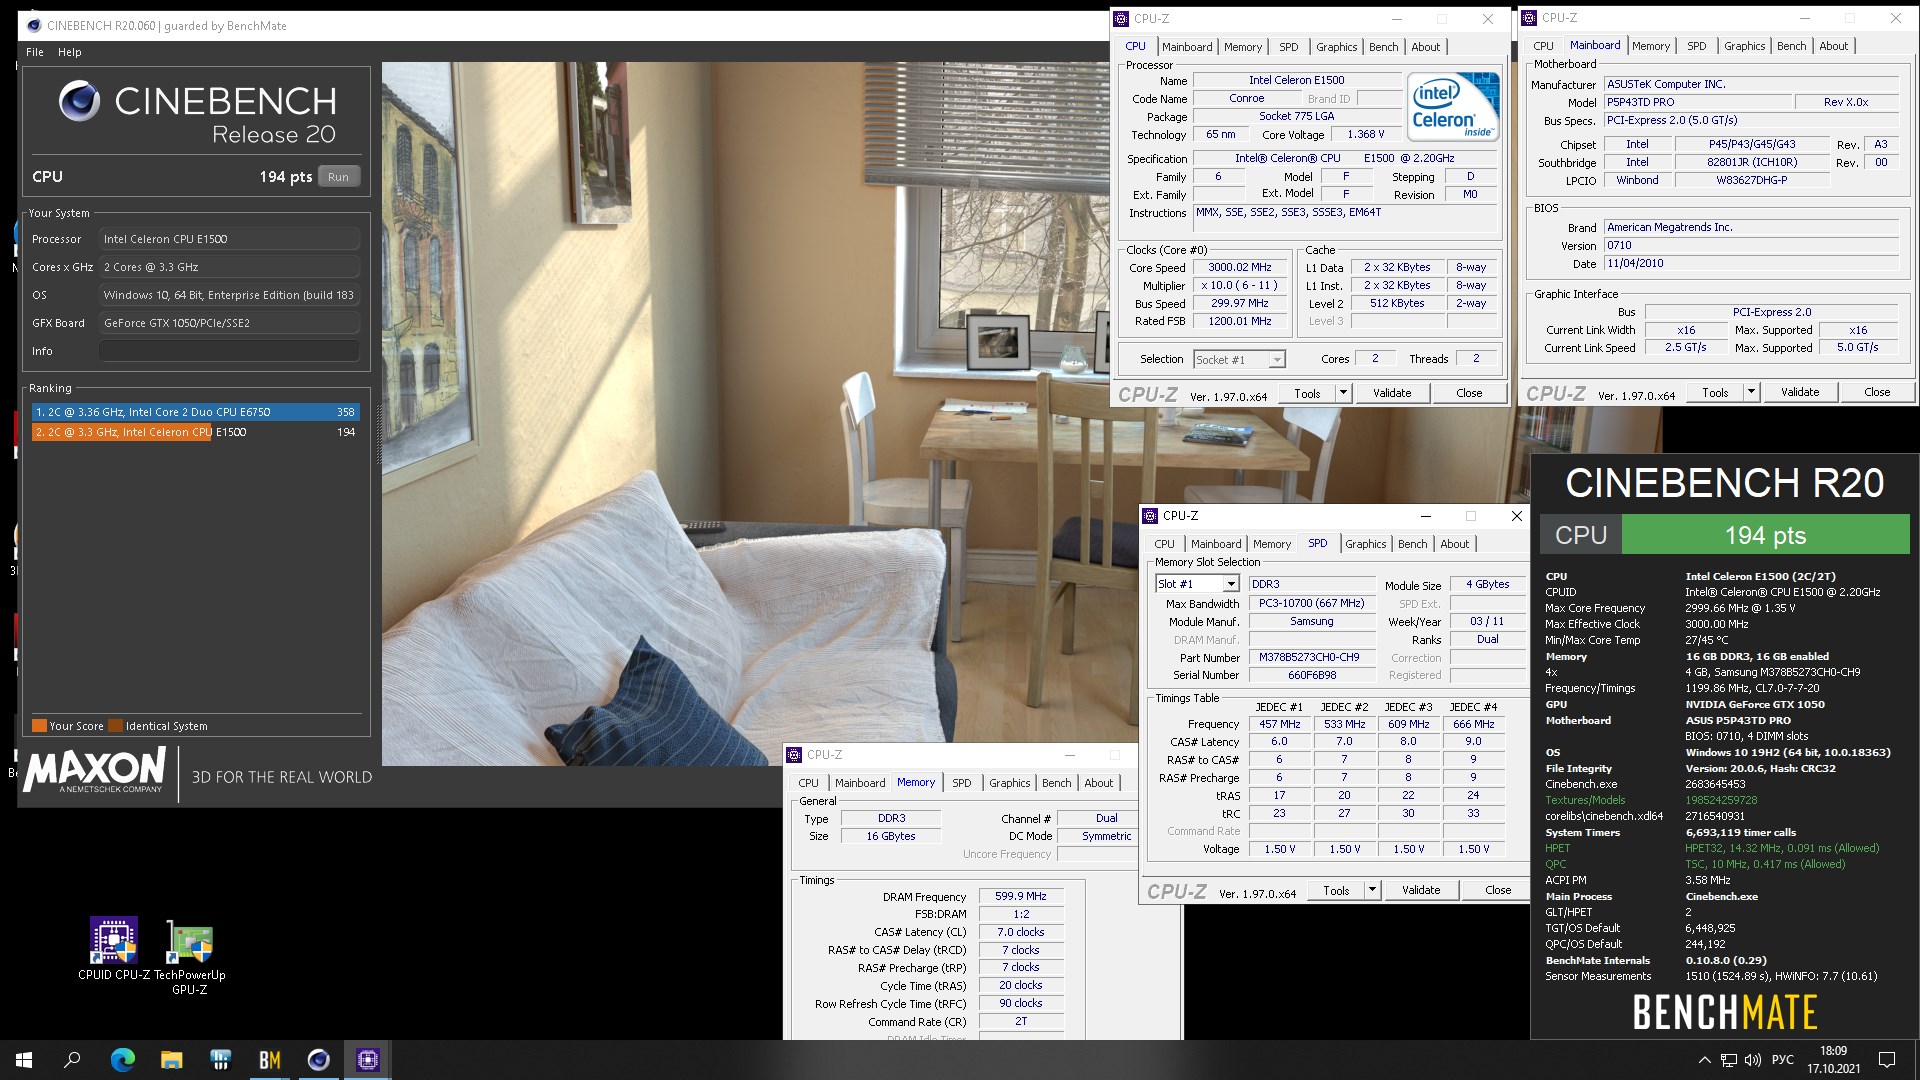Click Close in Mainboard window
Image resolution: width=1920 pixels, height=1080 pixels.
pos(1877,392)
